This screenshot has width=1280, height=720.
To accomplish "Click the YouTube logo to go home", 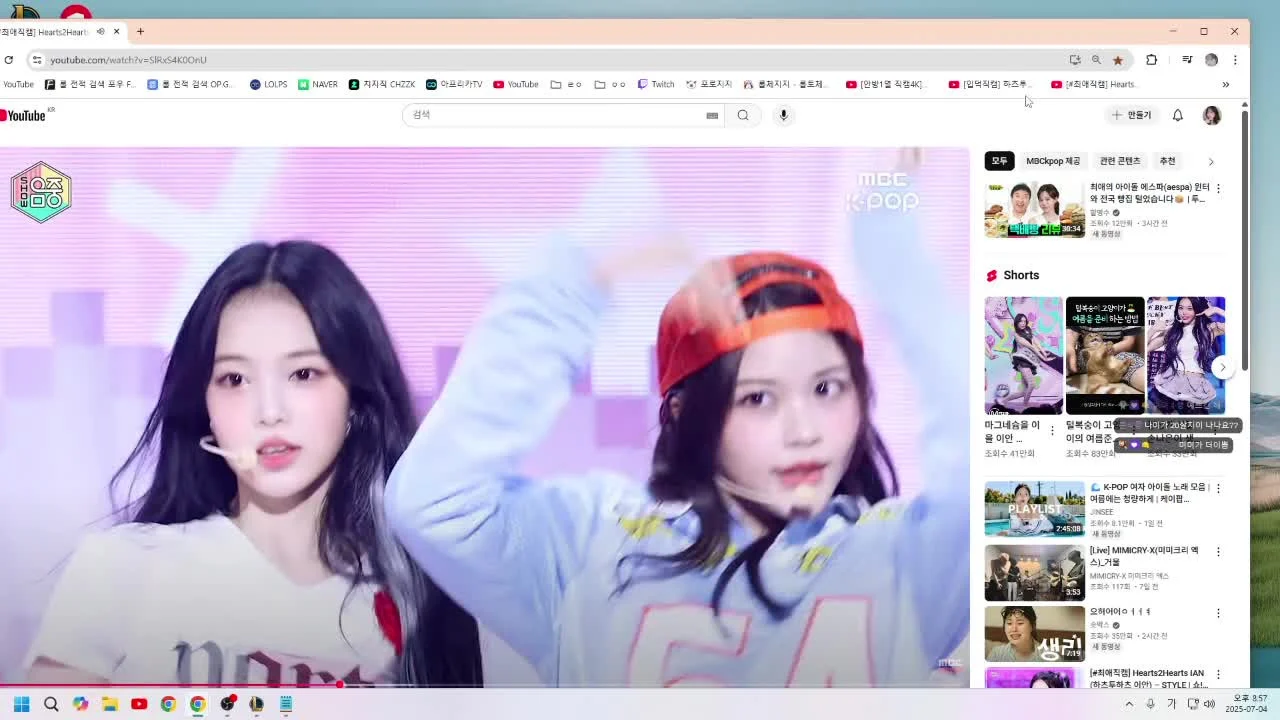I will pyautogui.click(x=25, y=115).
